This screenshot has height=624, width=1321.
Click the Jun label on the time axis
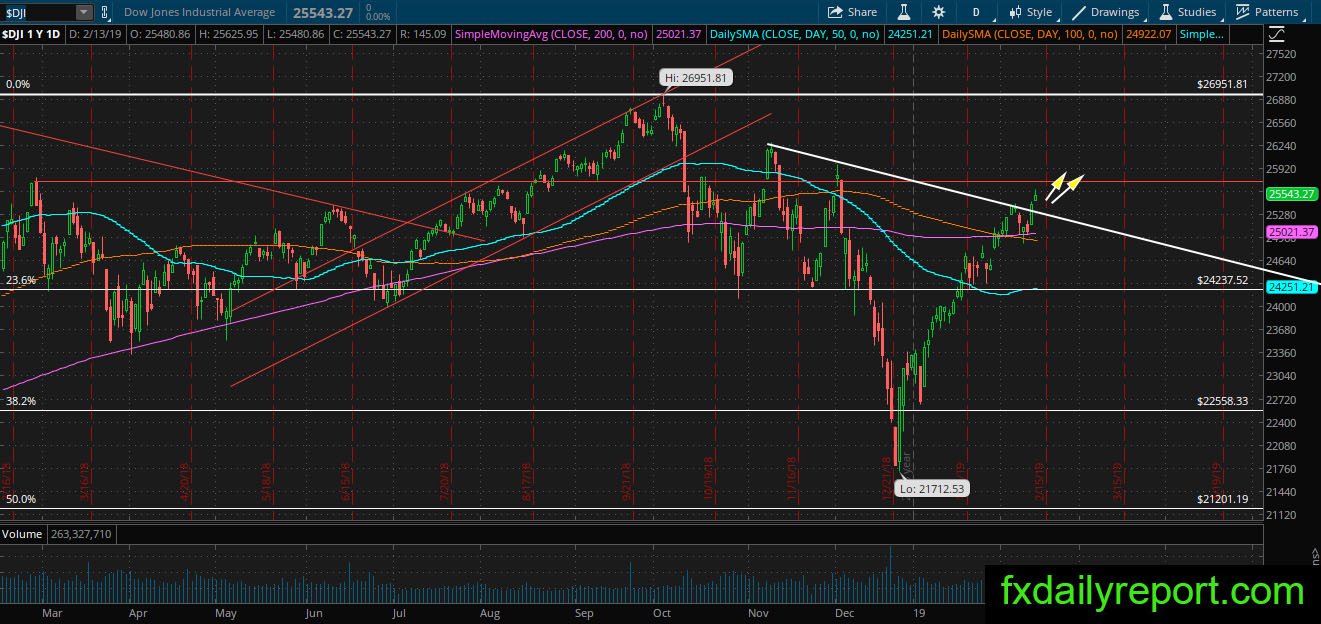pyautogui.click(x=314, y=613)
